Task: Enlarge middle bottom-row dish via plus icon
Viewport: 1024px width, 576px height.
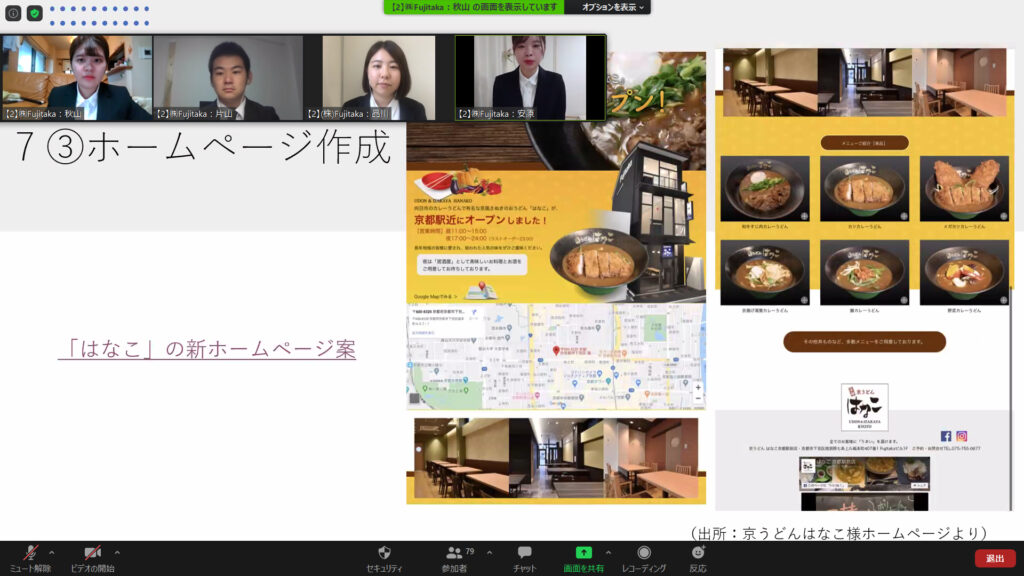Action: pyautogui.click(x=903, y=300)
